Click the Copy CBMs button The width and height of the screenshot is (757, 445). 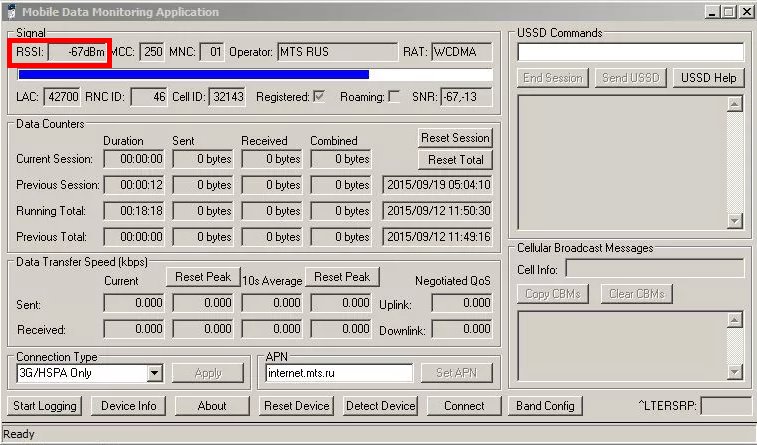click(x=553, y=293)
